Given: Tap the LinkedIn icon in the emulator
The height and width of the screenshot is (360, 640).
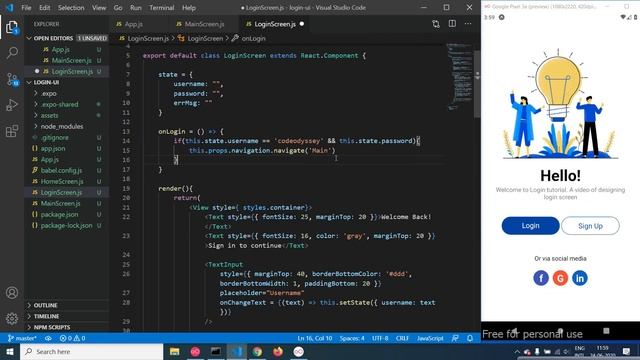Looking at the screenshot, I should point(580,278).
